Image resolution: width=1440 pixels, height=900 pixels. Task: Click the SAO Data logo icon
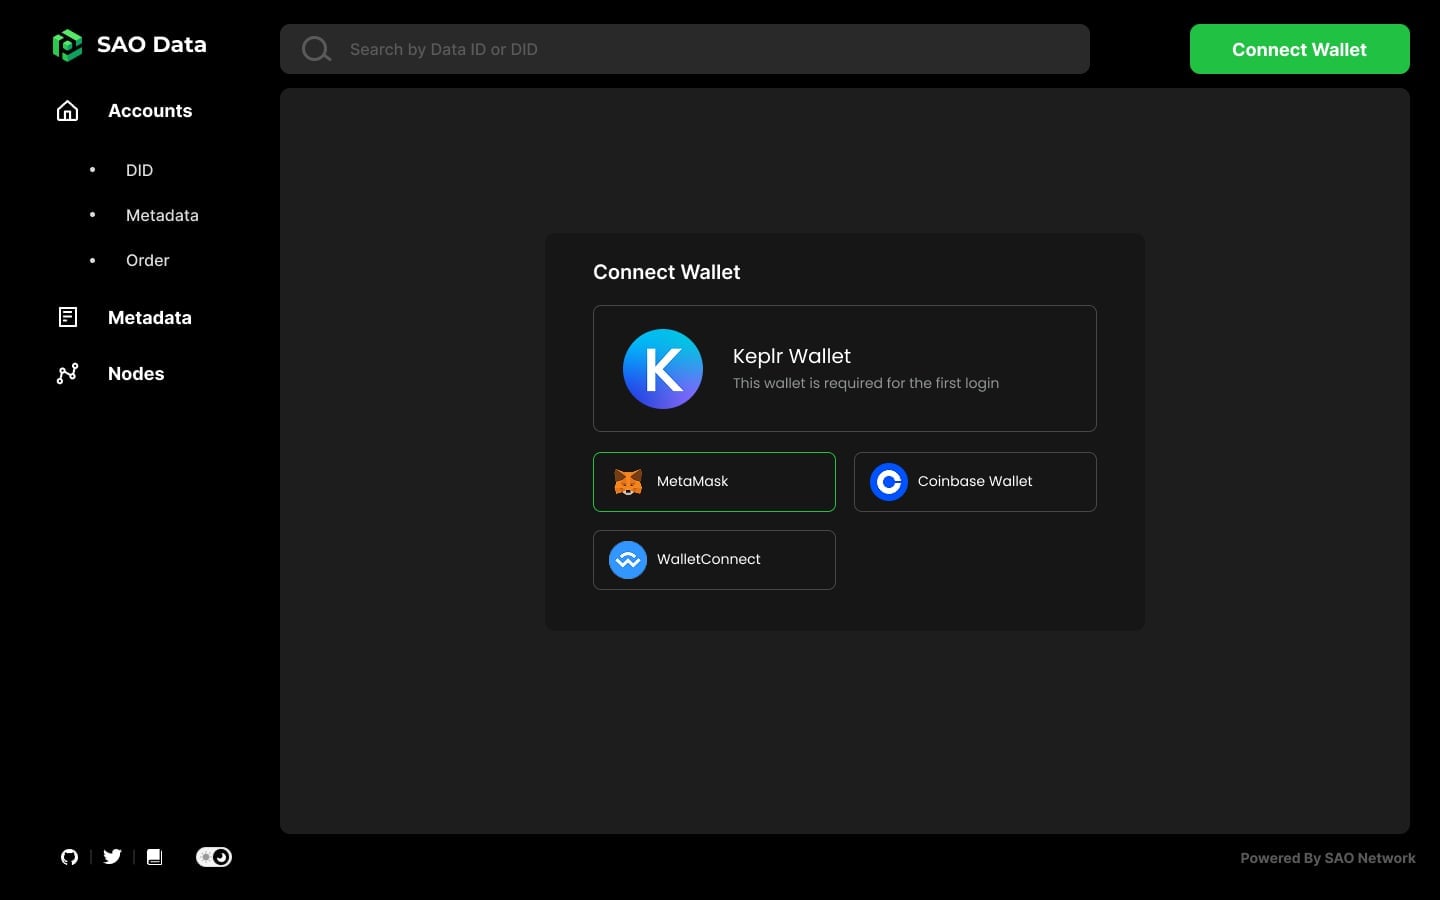[67, 45]
